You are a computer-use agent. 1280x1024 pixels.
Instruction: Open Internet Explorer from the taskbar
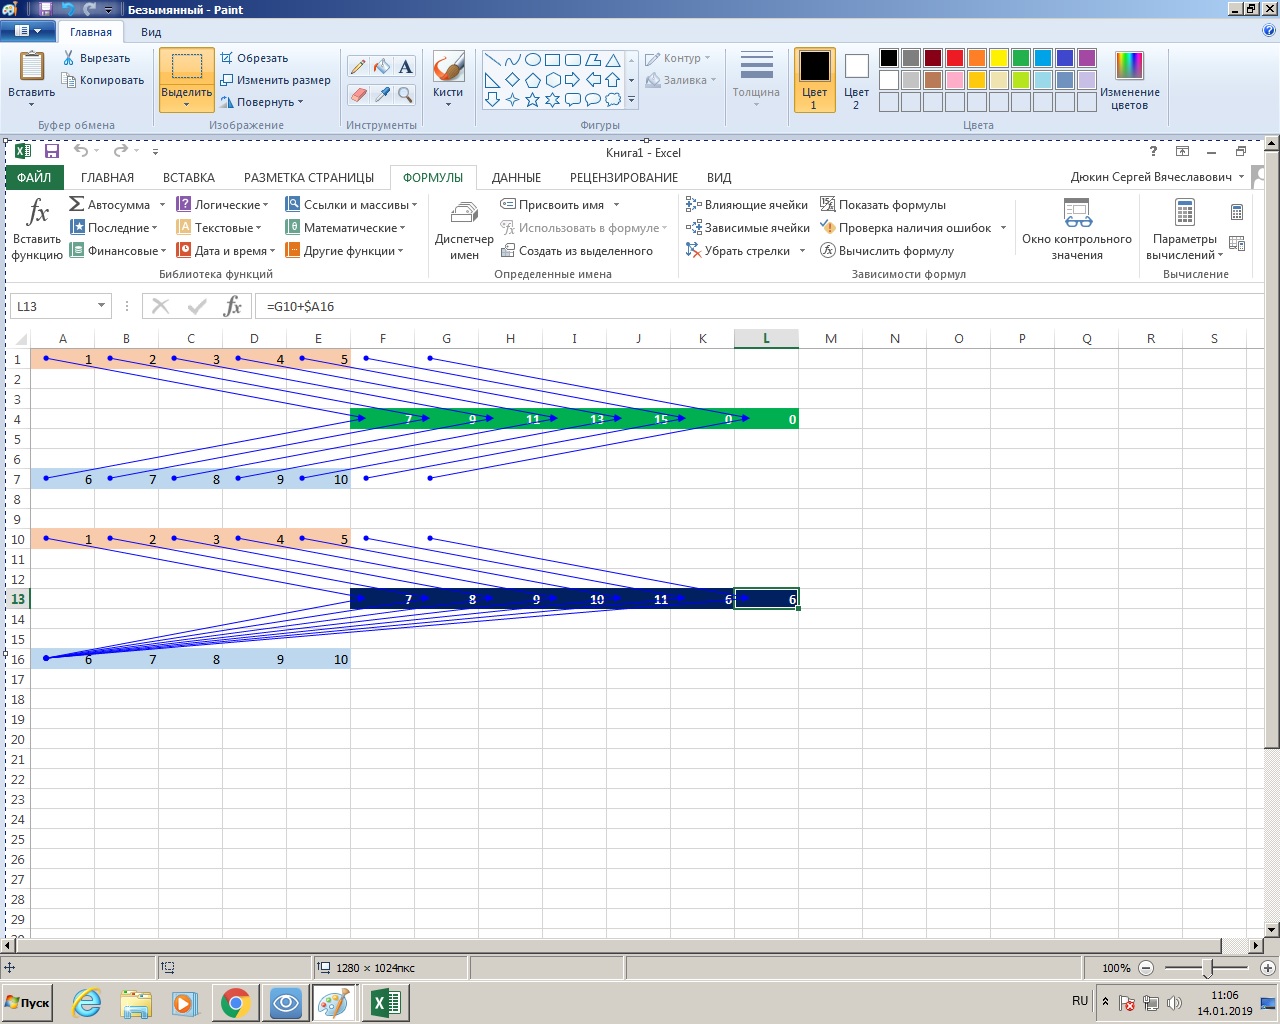pos(87,1003)
